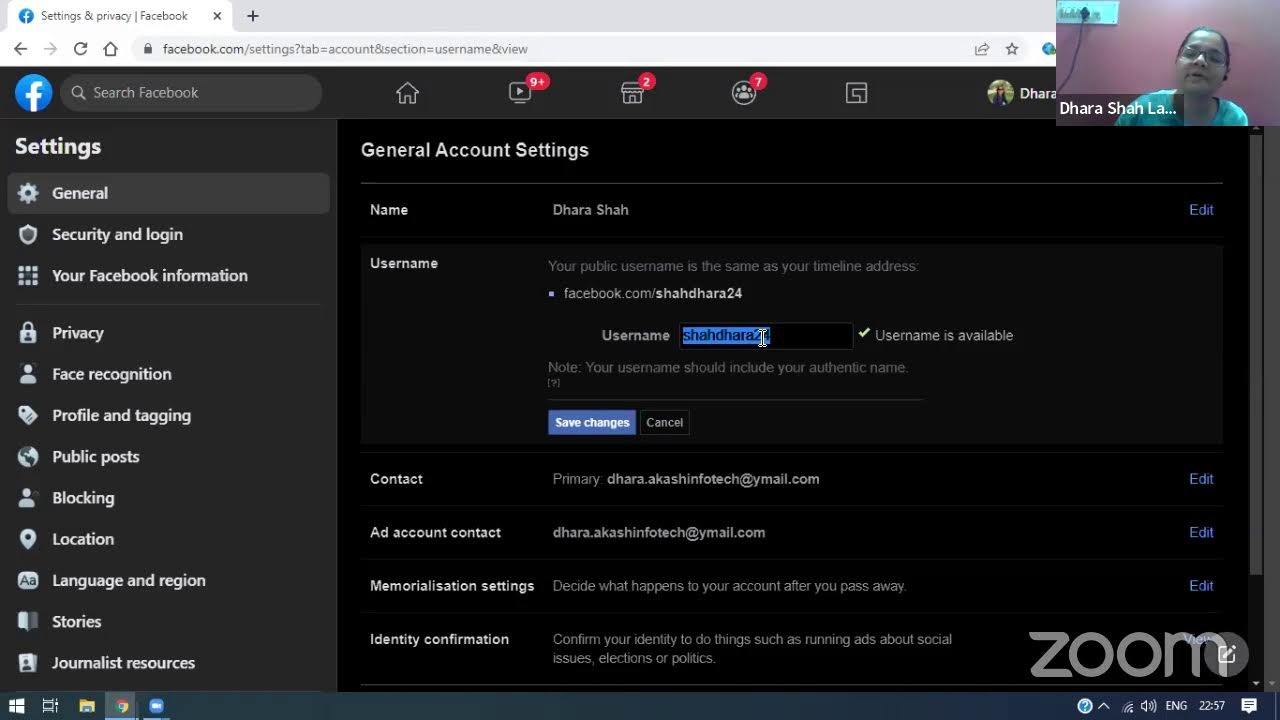Click the Save changes button

click(592, 422)
